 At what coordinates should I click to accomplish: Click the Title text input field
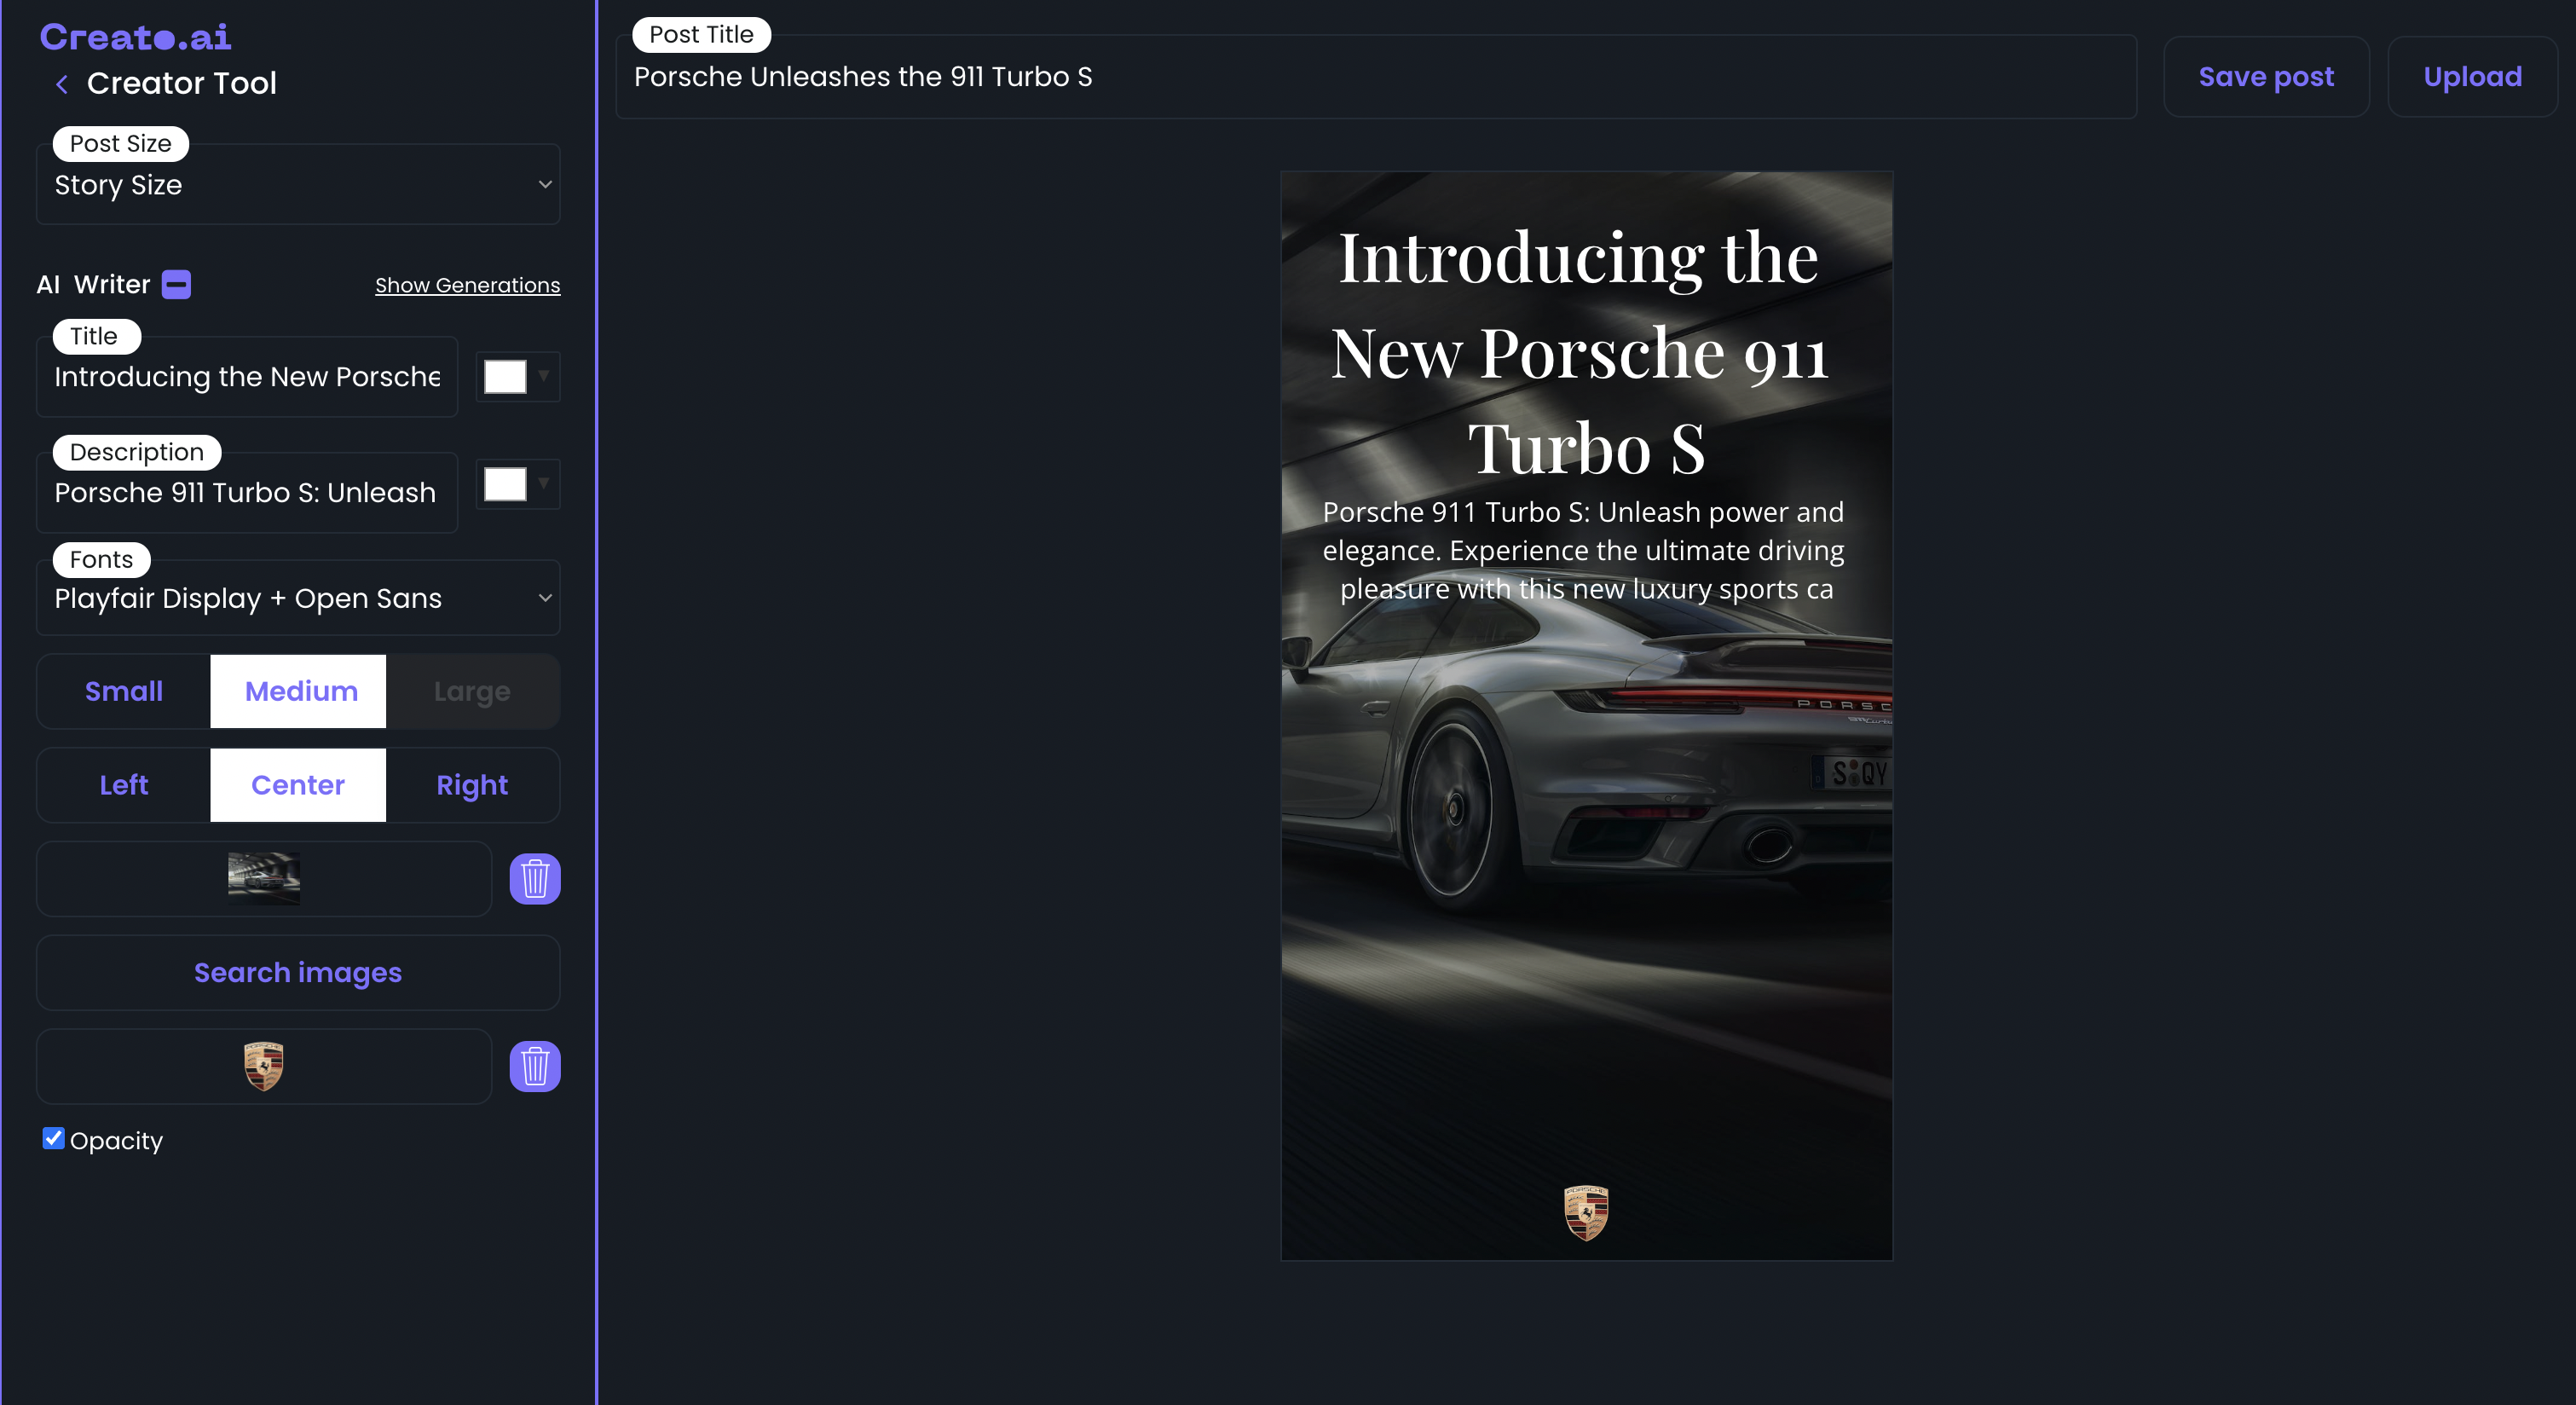coord(247,376)
